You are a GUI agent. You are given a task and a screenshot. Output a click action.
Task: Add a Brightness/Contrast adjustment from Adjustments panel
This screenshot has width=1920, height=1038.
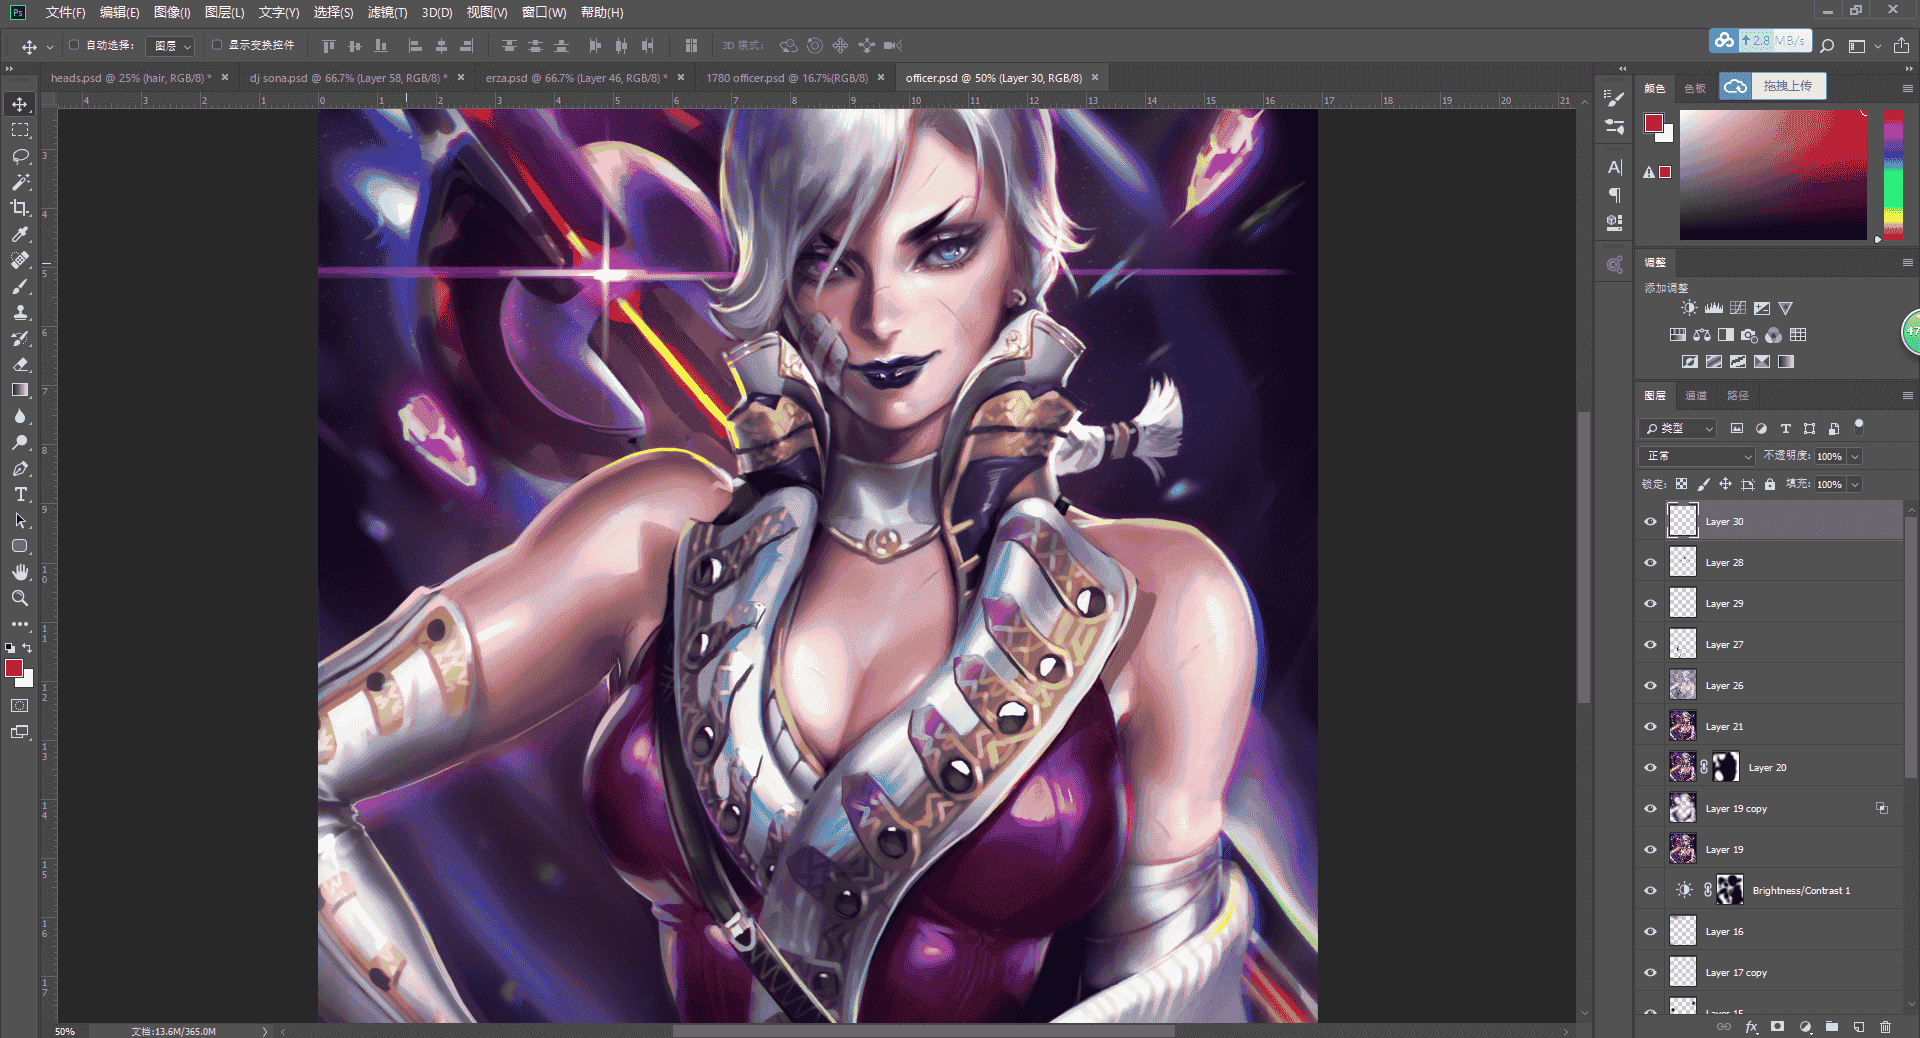click(1689, 308)
